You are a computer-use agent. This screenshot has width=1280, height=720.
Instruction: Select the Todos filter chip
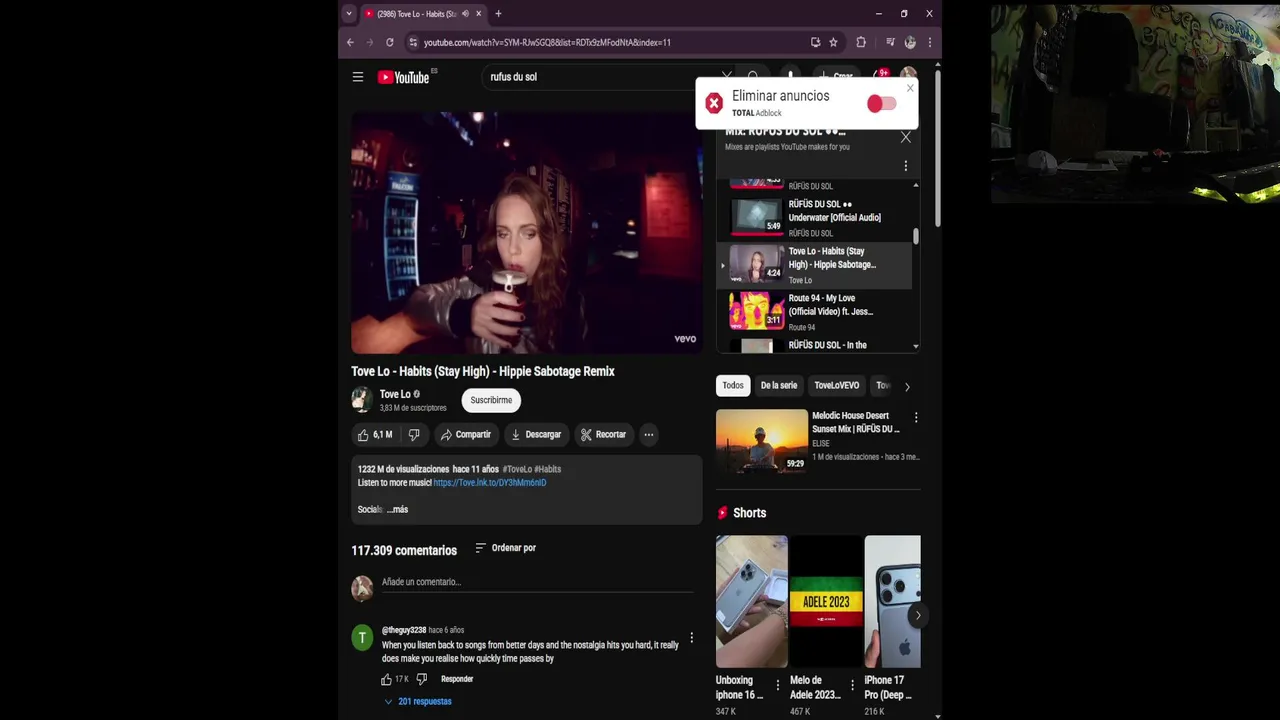click(x=733, y=386)
